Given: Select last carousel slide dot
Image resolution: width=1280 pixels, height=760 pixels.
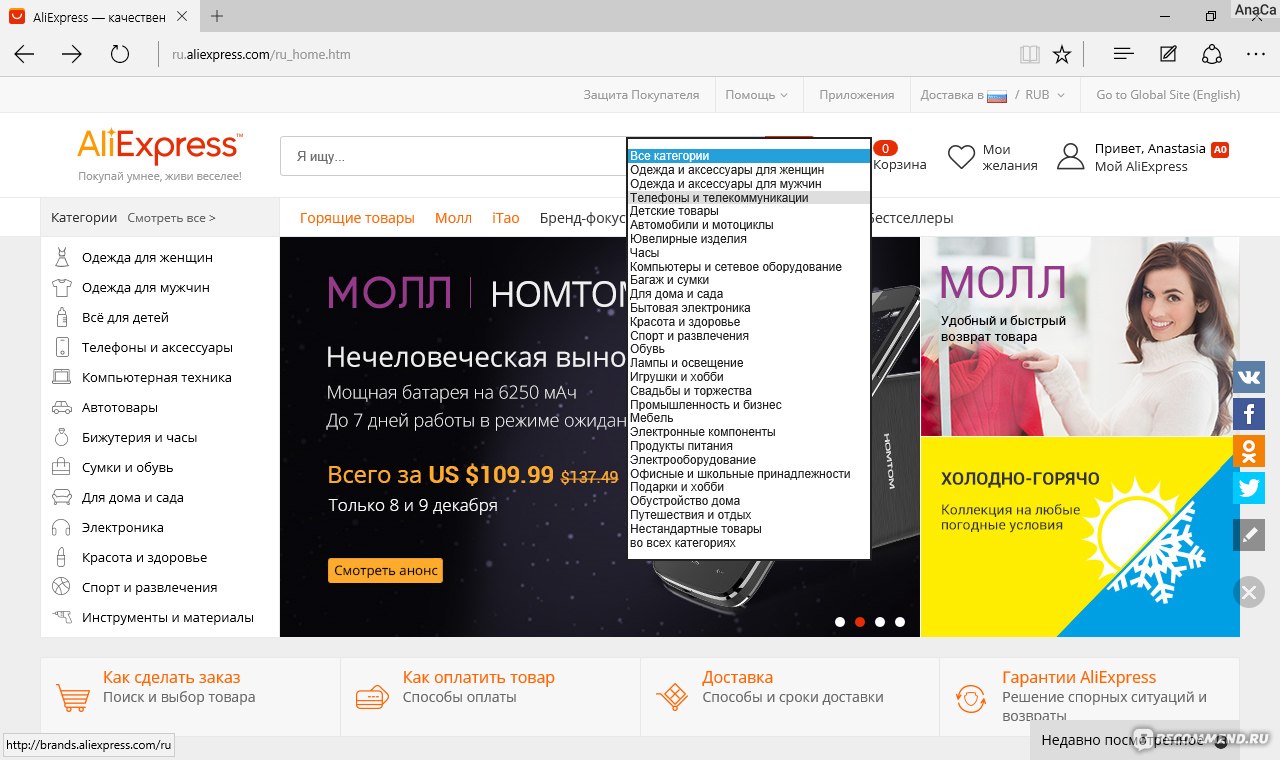Looking at the screenshot, I should coord(900,622).
